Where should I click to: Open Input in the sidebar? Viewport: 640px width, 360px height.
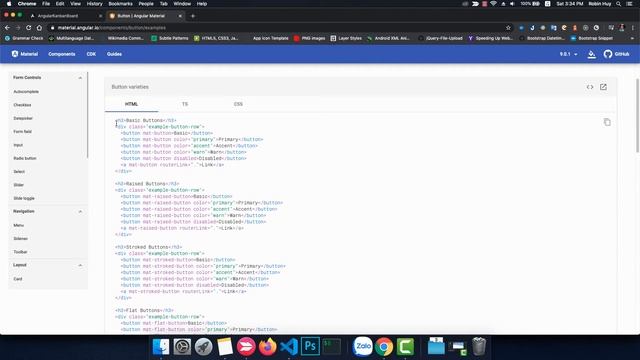[18, 145]
